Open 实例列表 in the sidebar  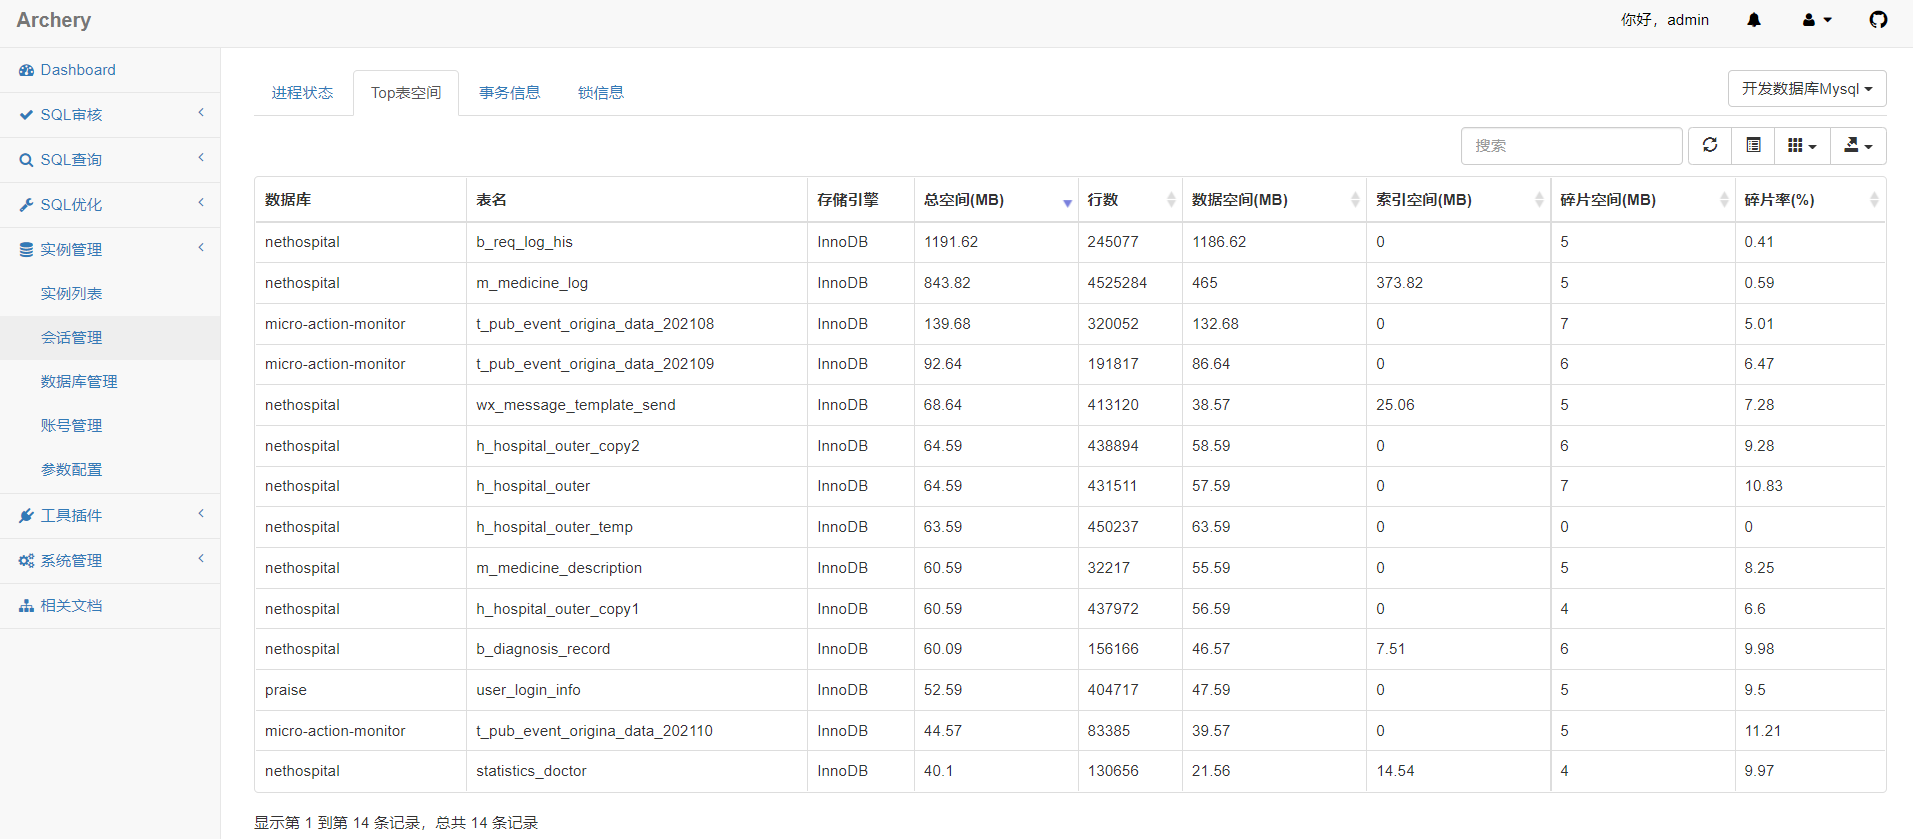(x=72, y=294)
